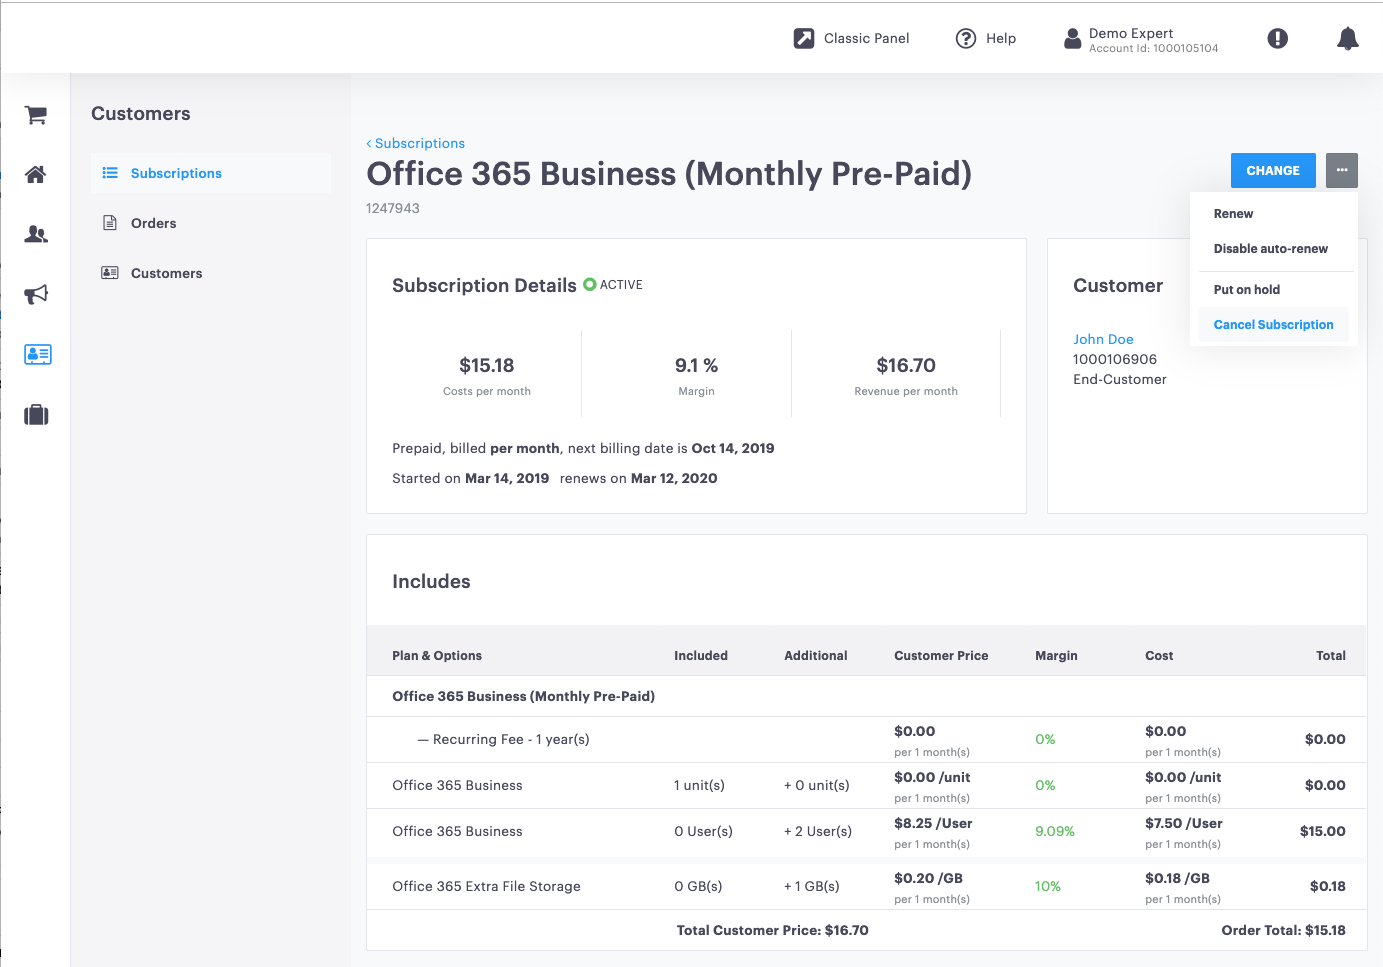Open the Subscriptions submenu item
The height and width of the screenshot is (967, 1383).
(210, 173)
